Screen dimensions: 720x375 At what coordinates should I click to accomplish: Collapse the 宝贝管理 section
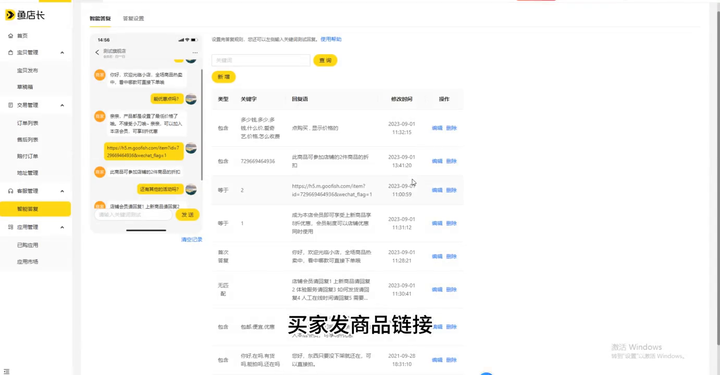click(x=62, y=53)
